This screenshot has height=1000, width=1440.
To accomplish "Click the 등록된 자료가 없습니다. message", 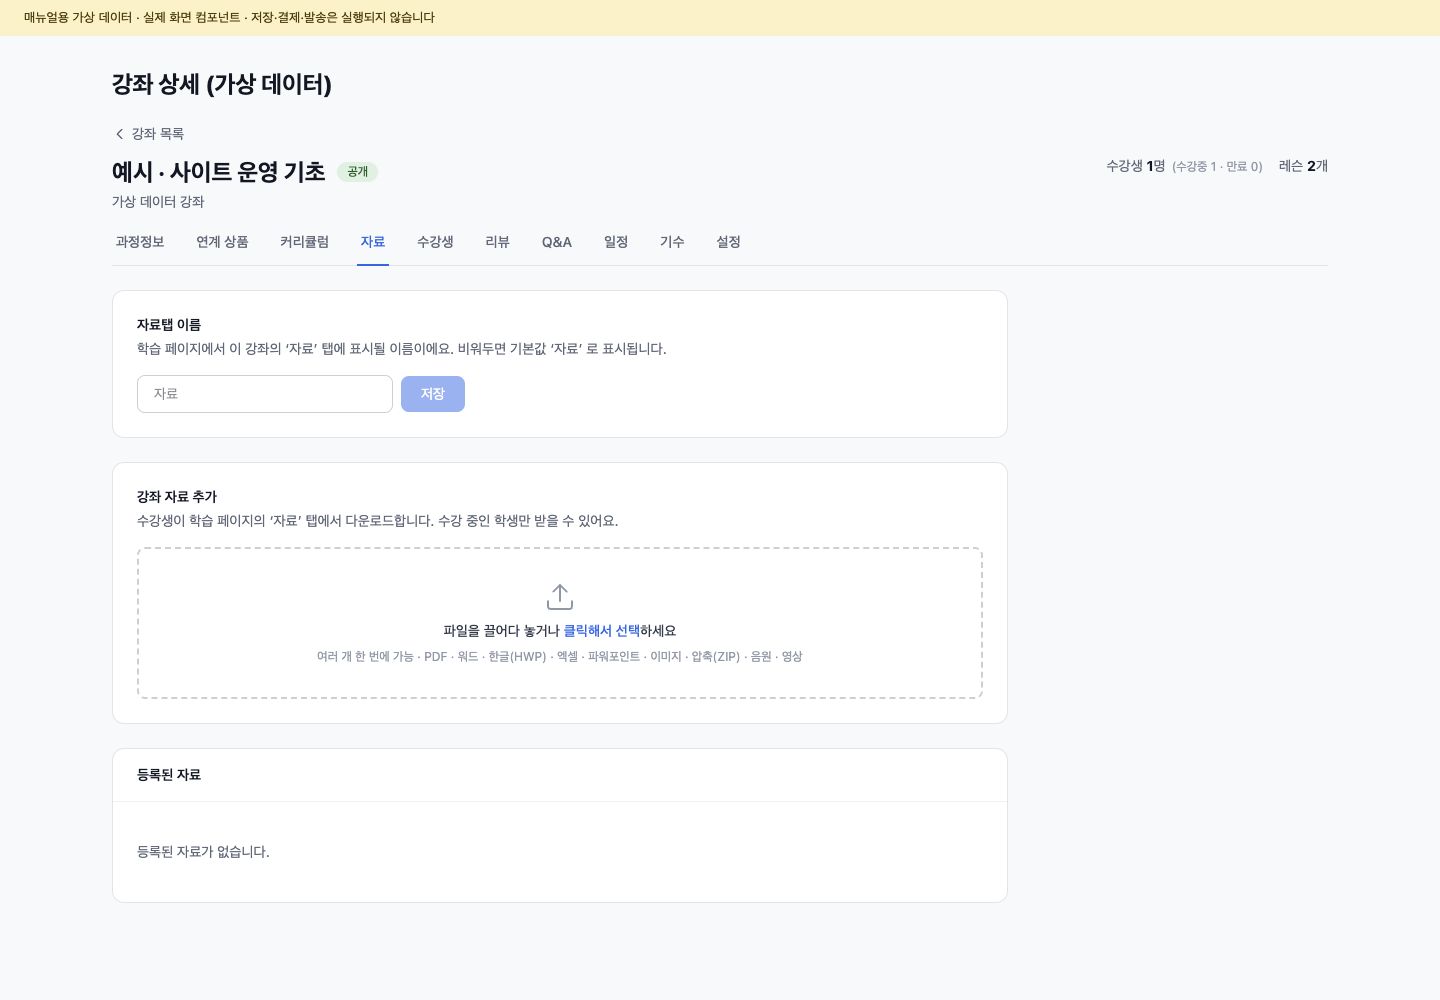I will [x=203, y=852].
